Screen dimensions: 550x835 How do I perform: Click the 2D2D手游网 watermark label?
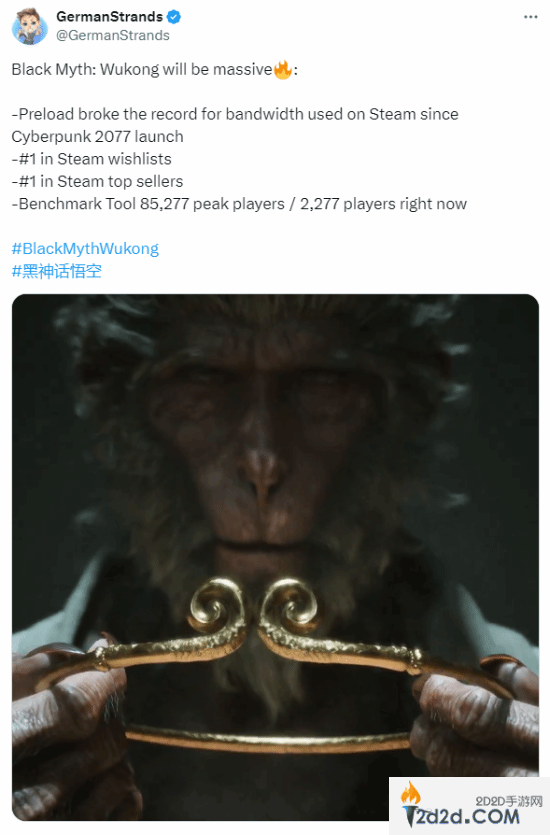coord(508,801)
